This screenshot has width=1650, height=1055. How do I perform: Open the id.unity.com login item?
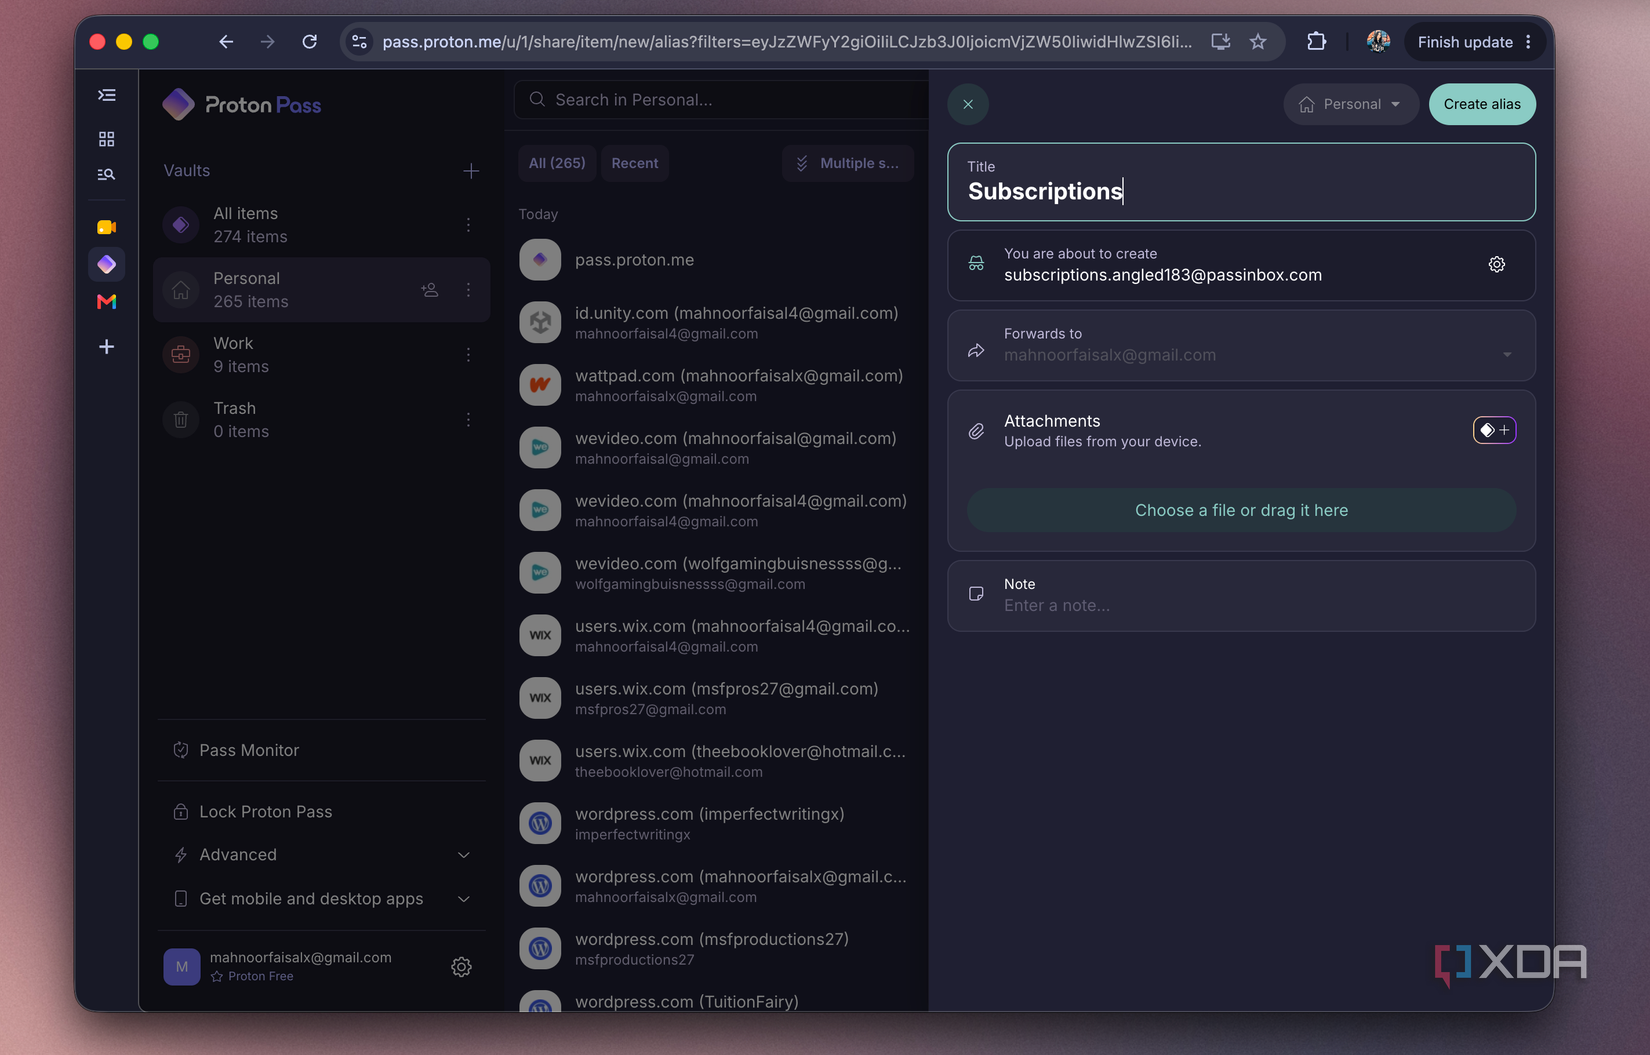(x=716, y=322)
